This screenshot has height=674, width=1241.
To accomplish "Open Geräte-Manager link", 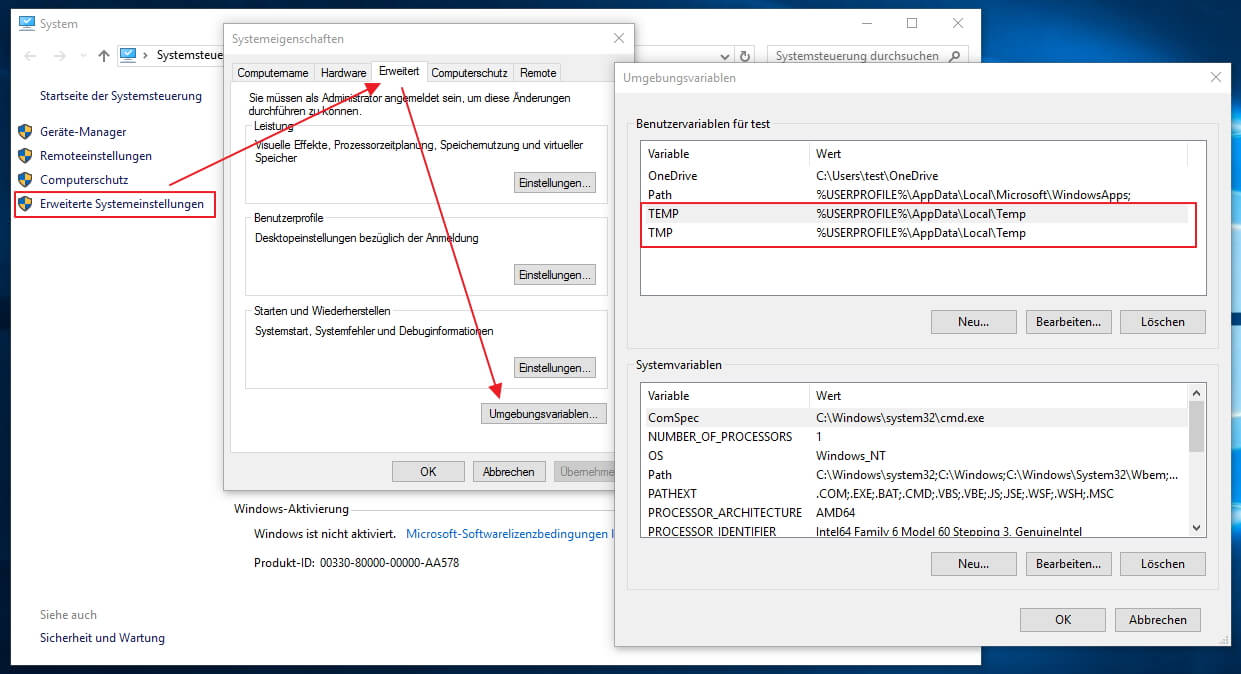I will coord(83,131).
